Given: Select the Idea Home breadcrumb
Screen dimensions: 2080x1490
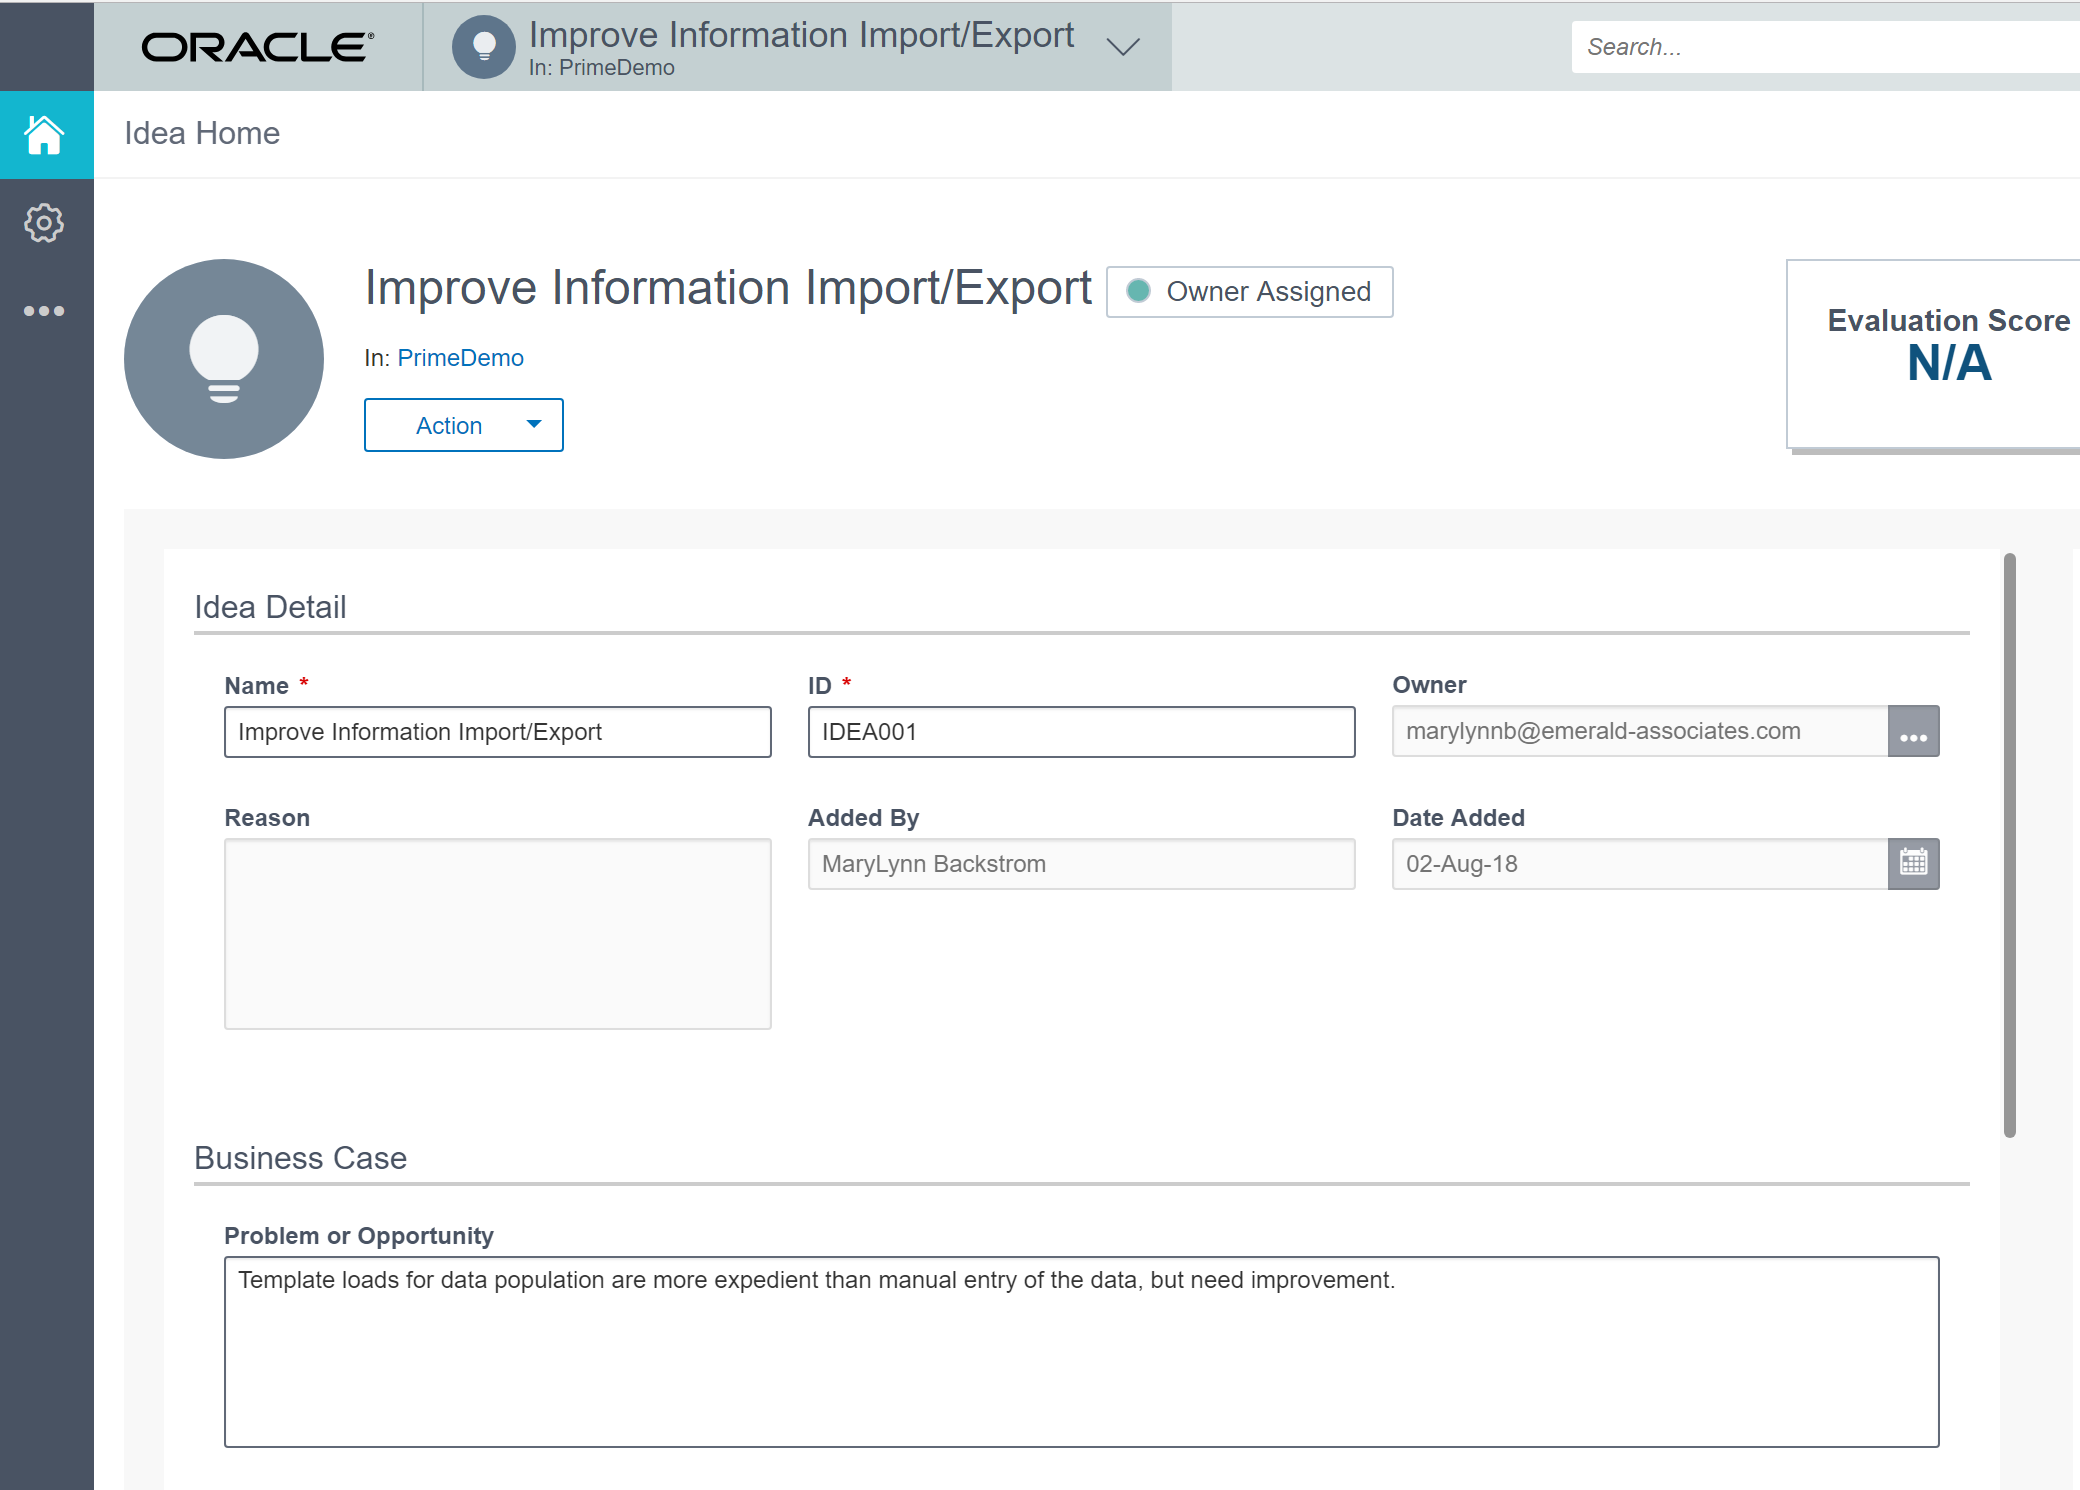Looking at the screenshot, I should 201,133.
